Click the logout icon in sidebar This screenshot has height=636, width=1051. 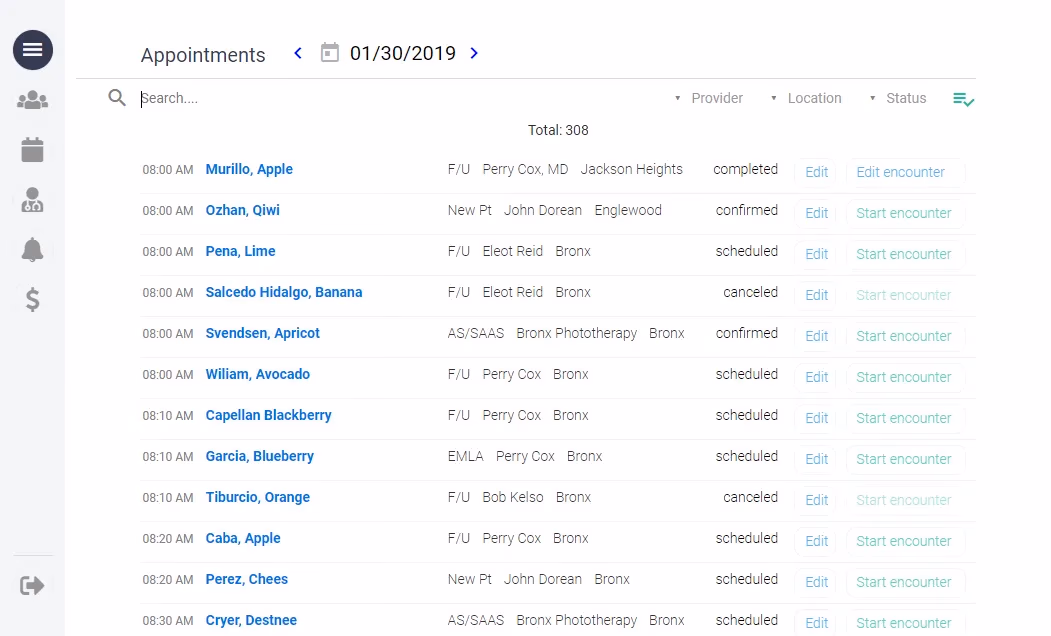33,585
